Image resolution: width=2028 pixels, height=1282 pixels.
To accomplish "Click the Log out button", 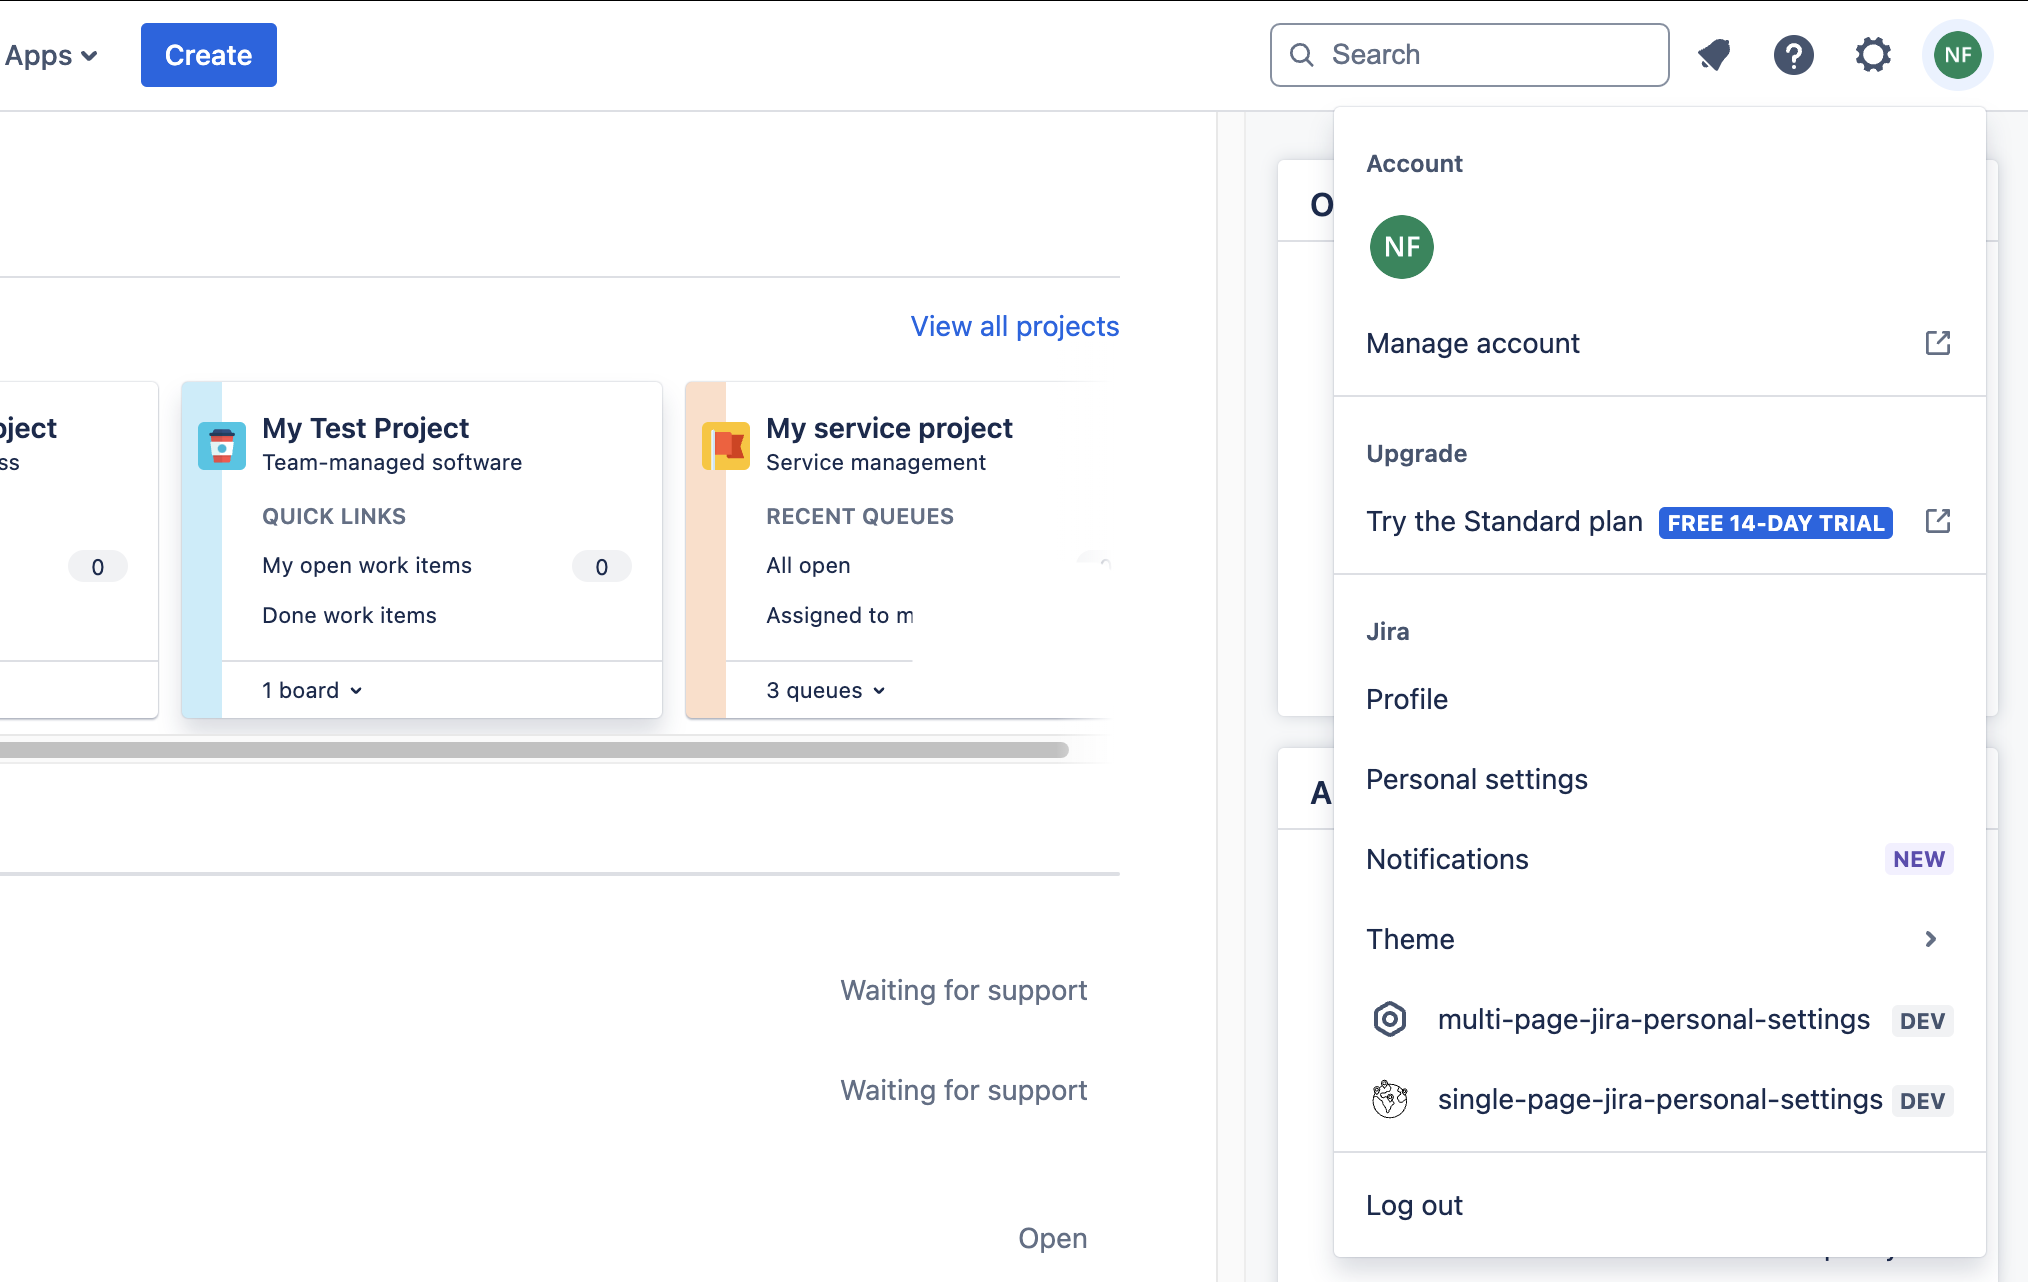I will (x=1414, y=1204).
